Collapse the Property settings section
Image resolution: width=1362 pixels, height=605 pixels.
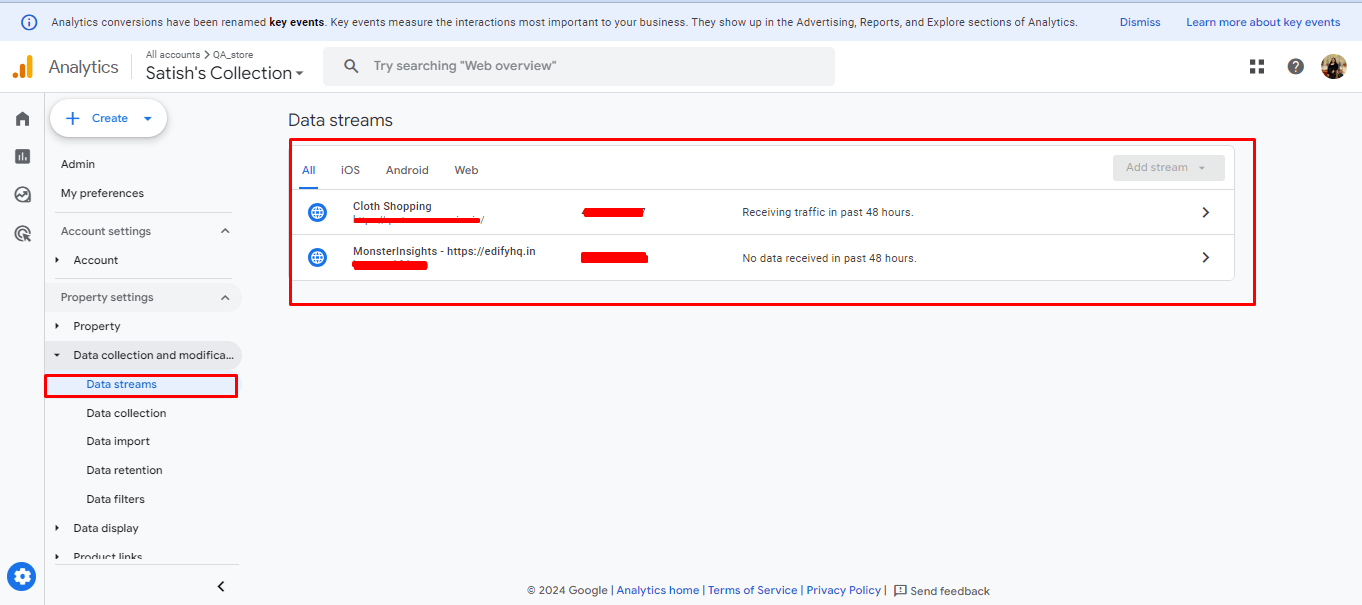pos(225,297)
